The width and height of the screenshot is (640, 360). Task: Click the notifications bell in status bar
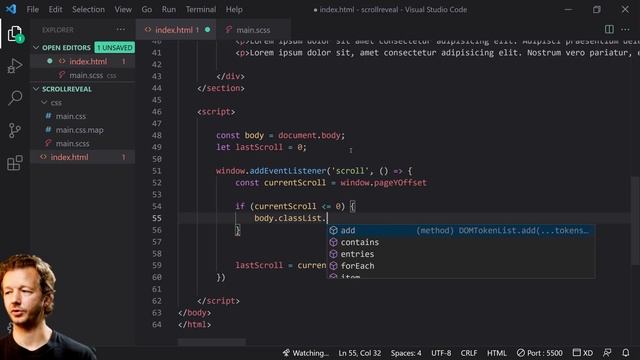pos(625,353)
